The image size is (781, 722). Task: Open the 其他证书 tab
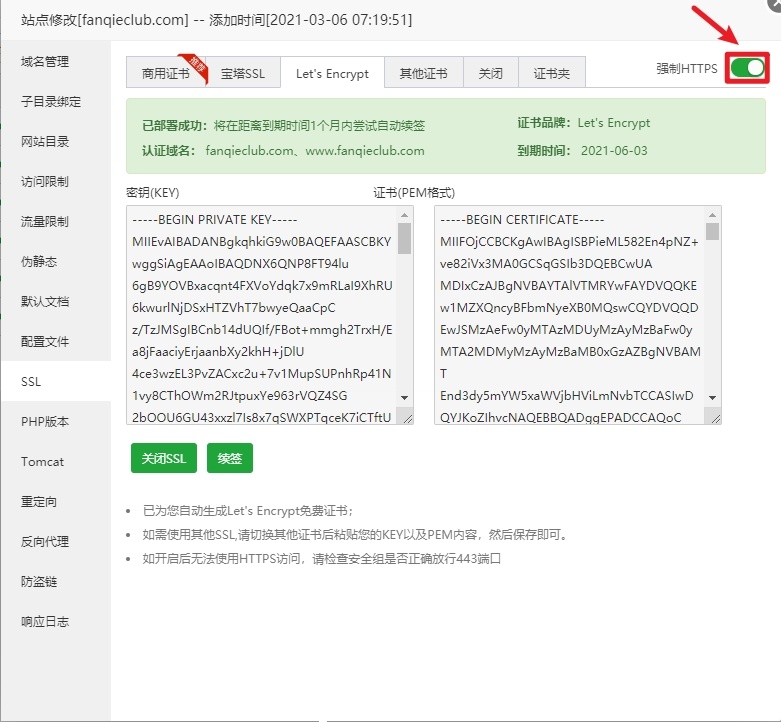pyautogui.click(x=423, y=74)
